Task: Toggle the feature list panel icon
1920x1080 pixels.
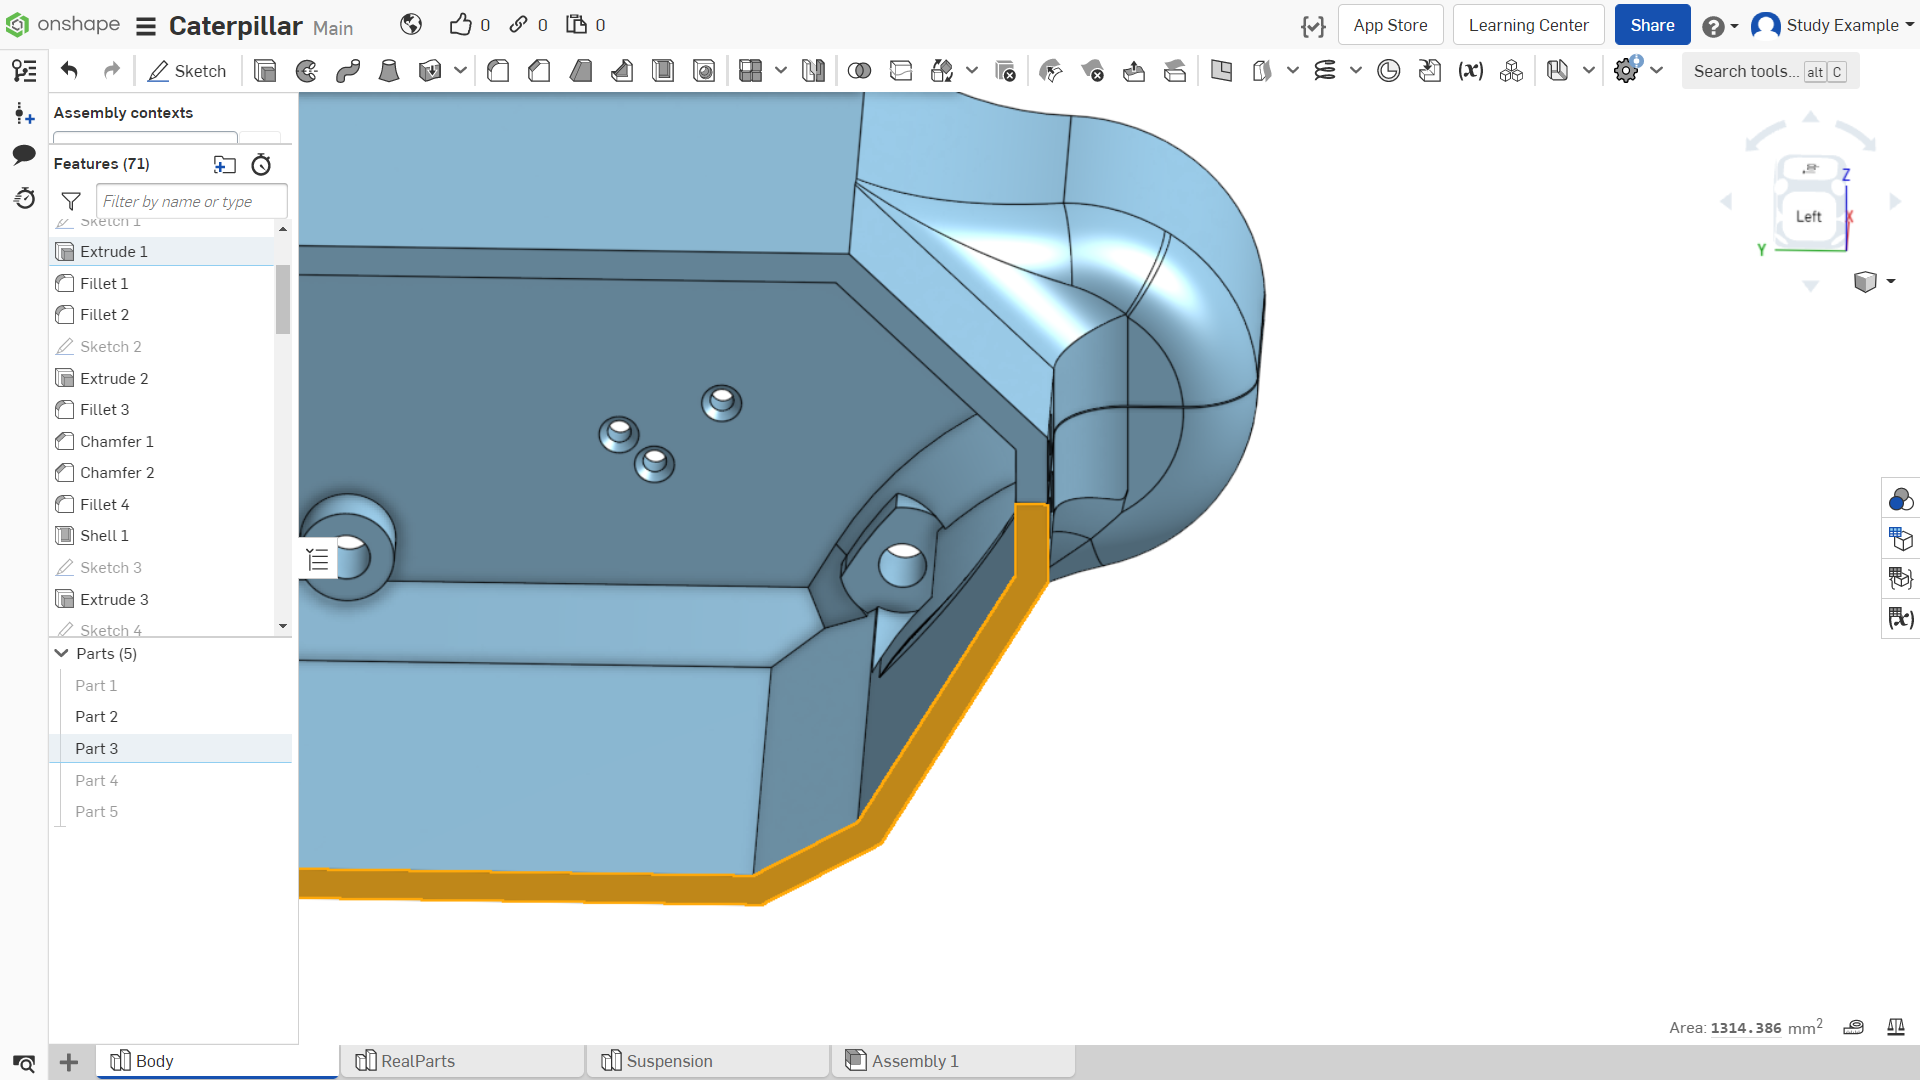Action: pyautogui.click(x=24, y=71)
